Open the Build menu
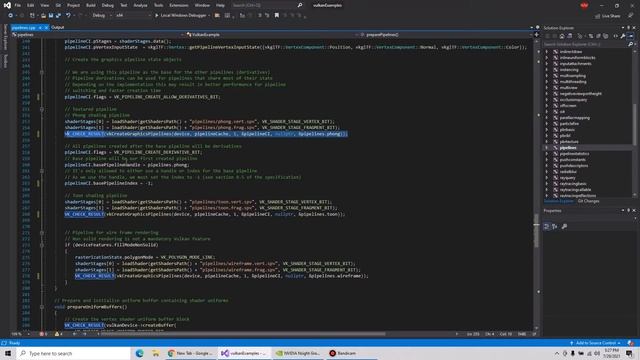This screenshot has width=640, height=360. [91, 5]
